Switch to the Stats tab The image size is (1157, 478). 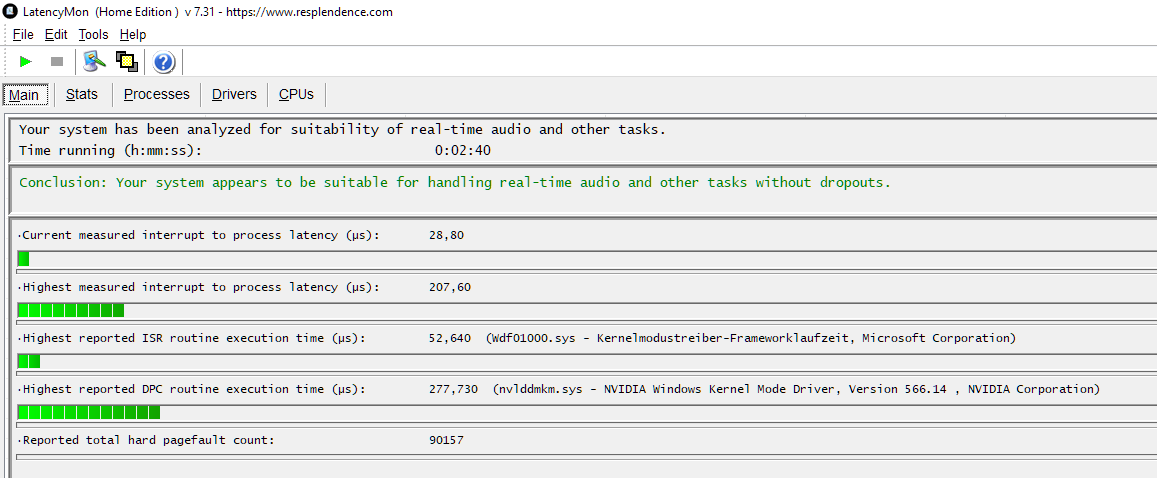(x=82, y=94)
